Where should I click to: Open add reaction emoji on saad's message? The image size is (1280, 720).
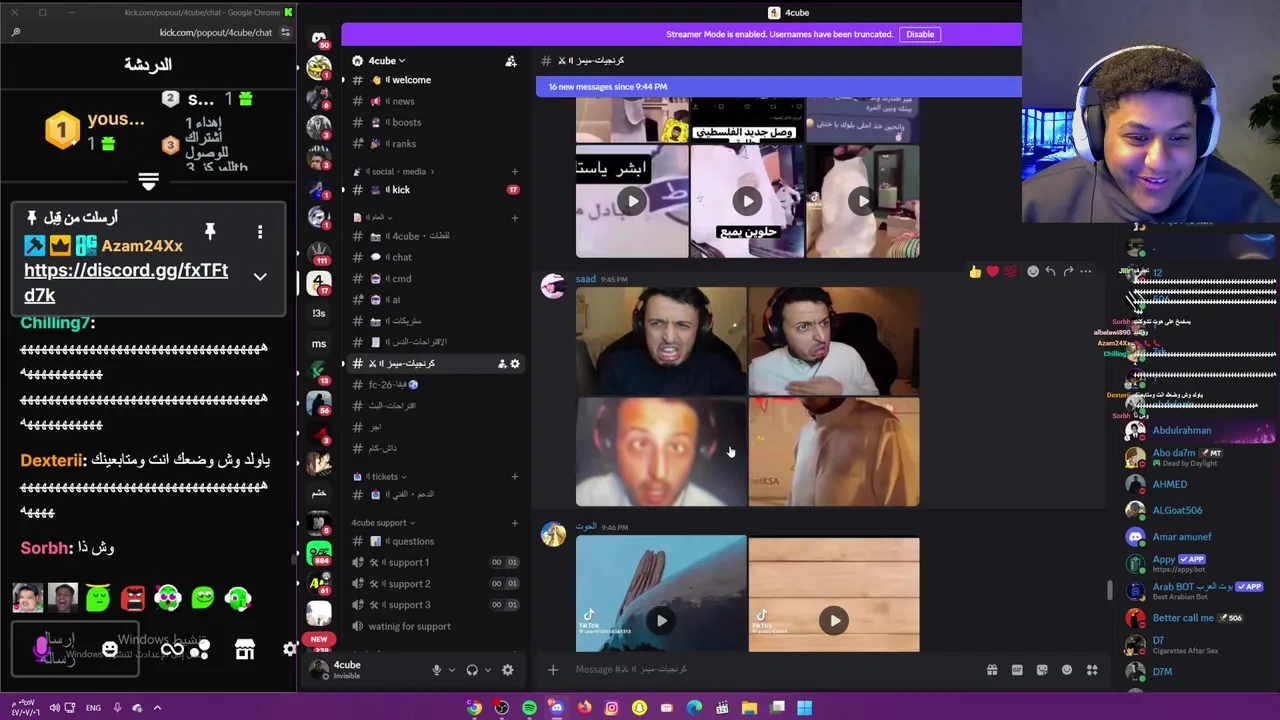click(1033, 271)
